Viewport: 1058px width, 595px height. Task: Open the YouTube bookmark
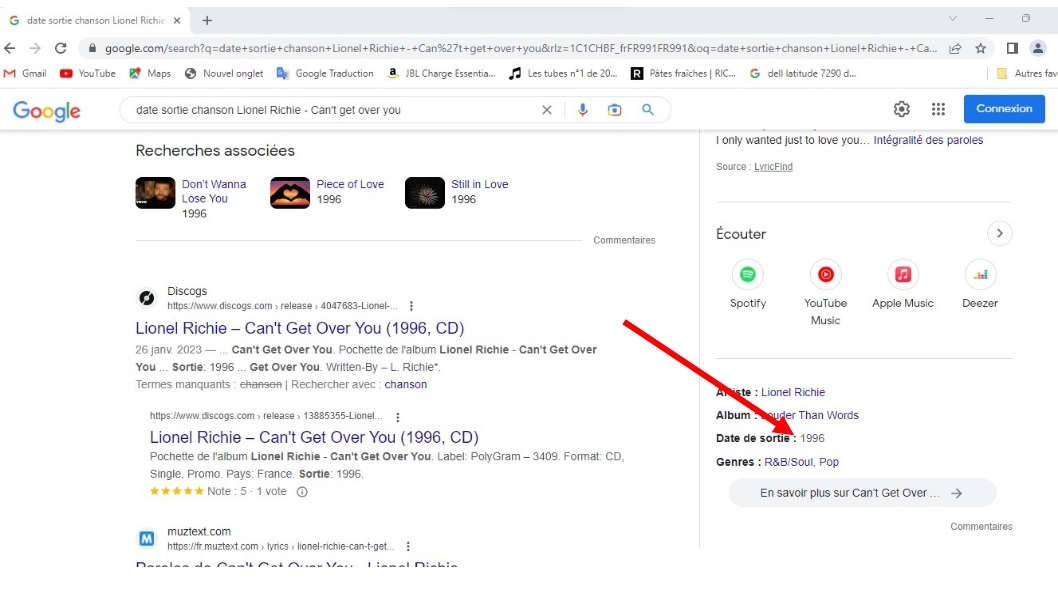click(88, 74)
